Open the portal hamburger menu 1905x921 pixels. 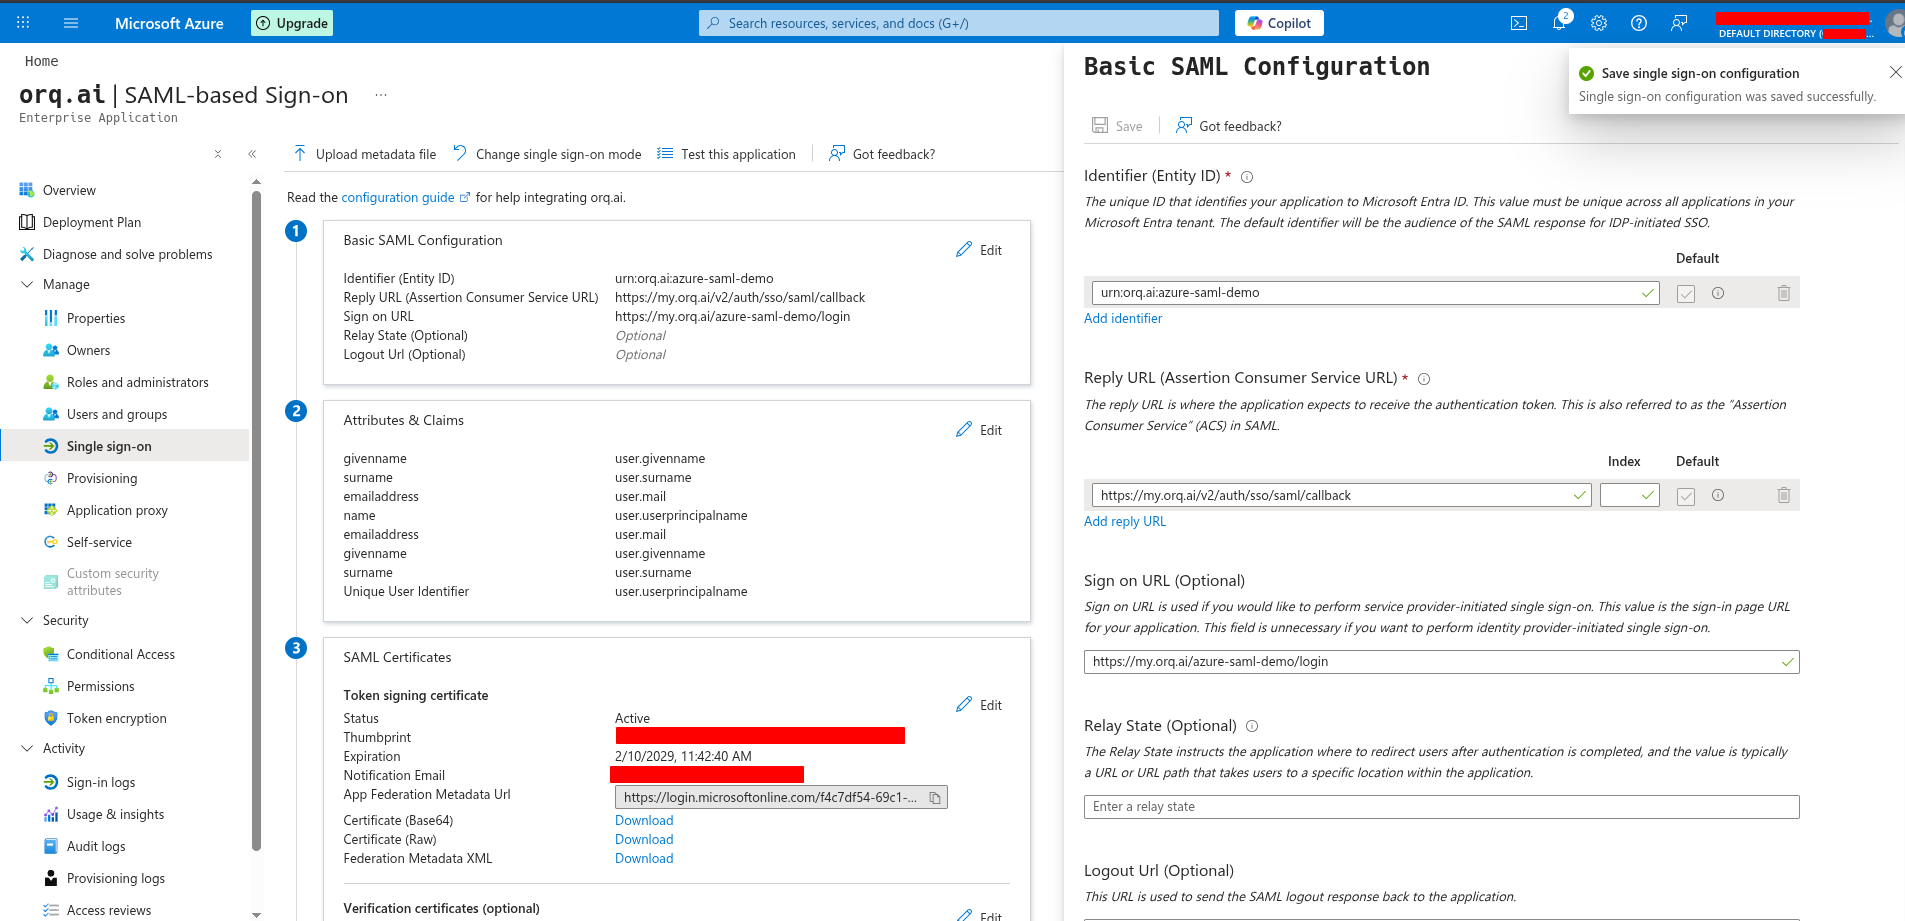click(70, 22)
